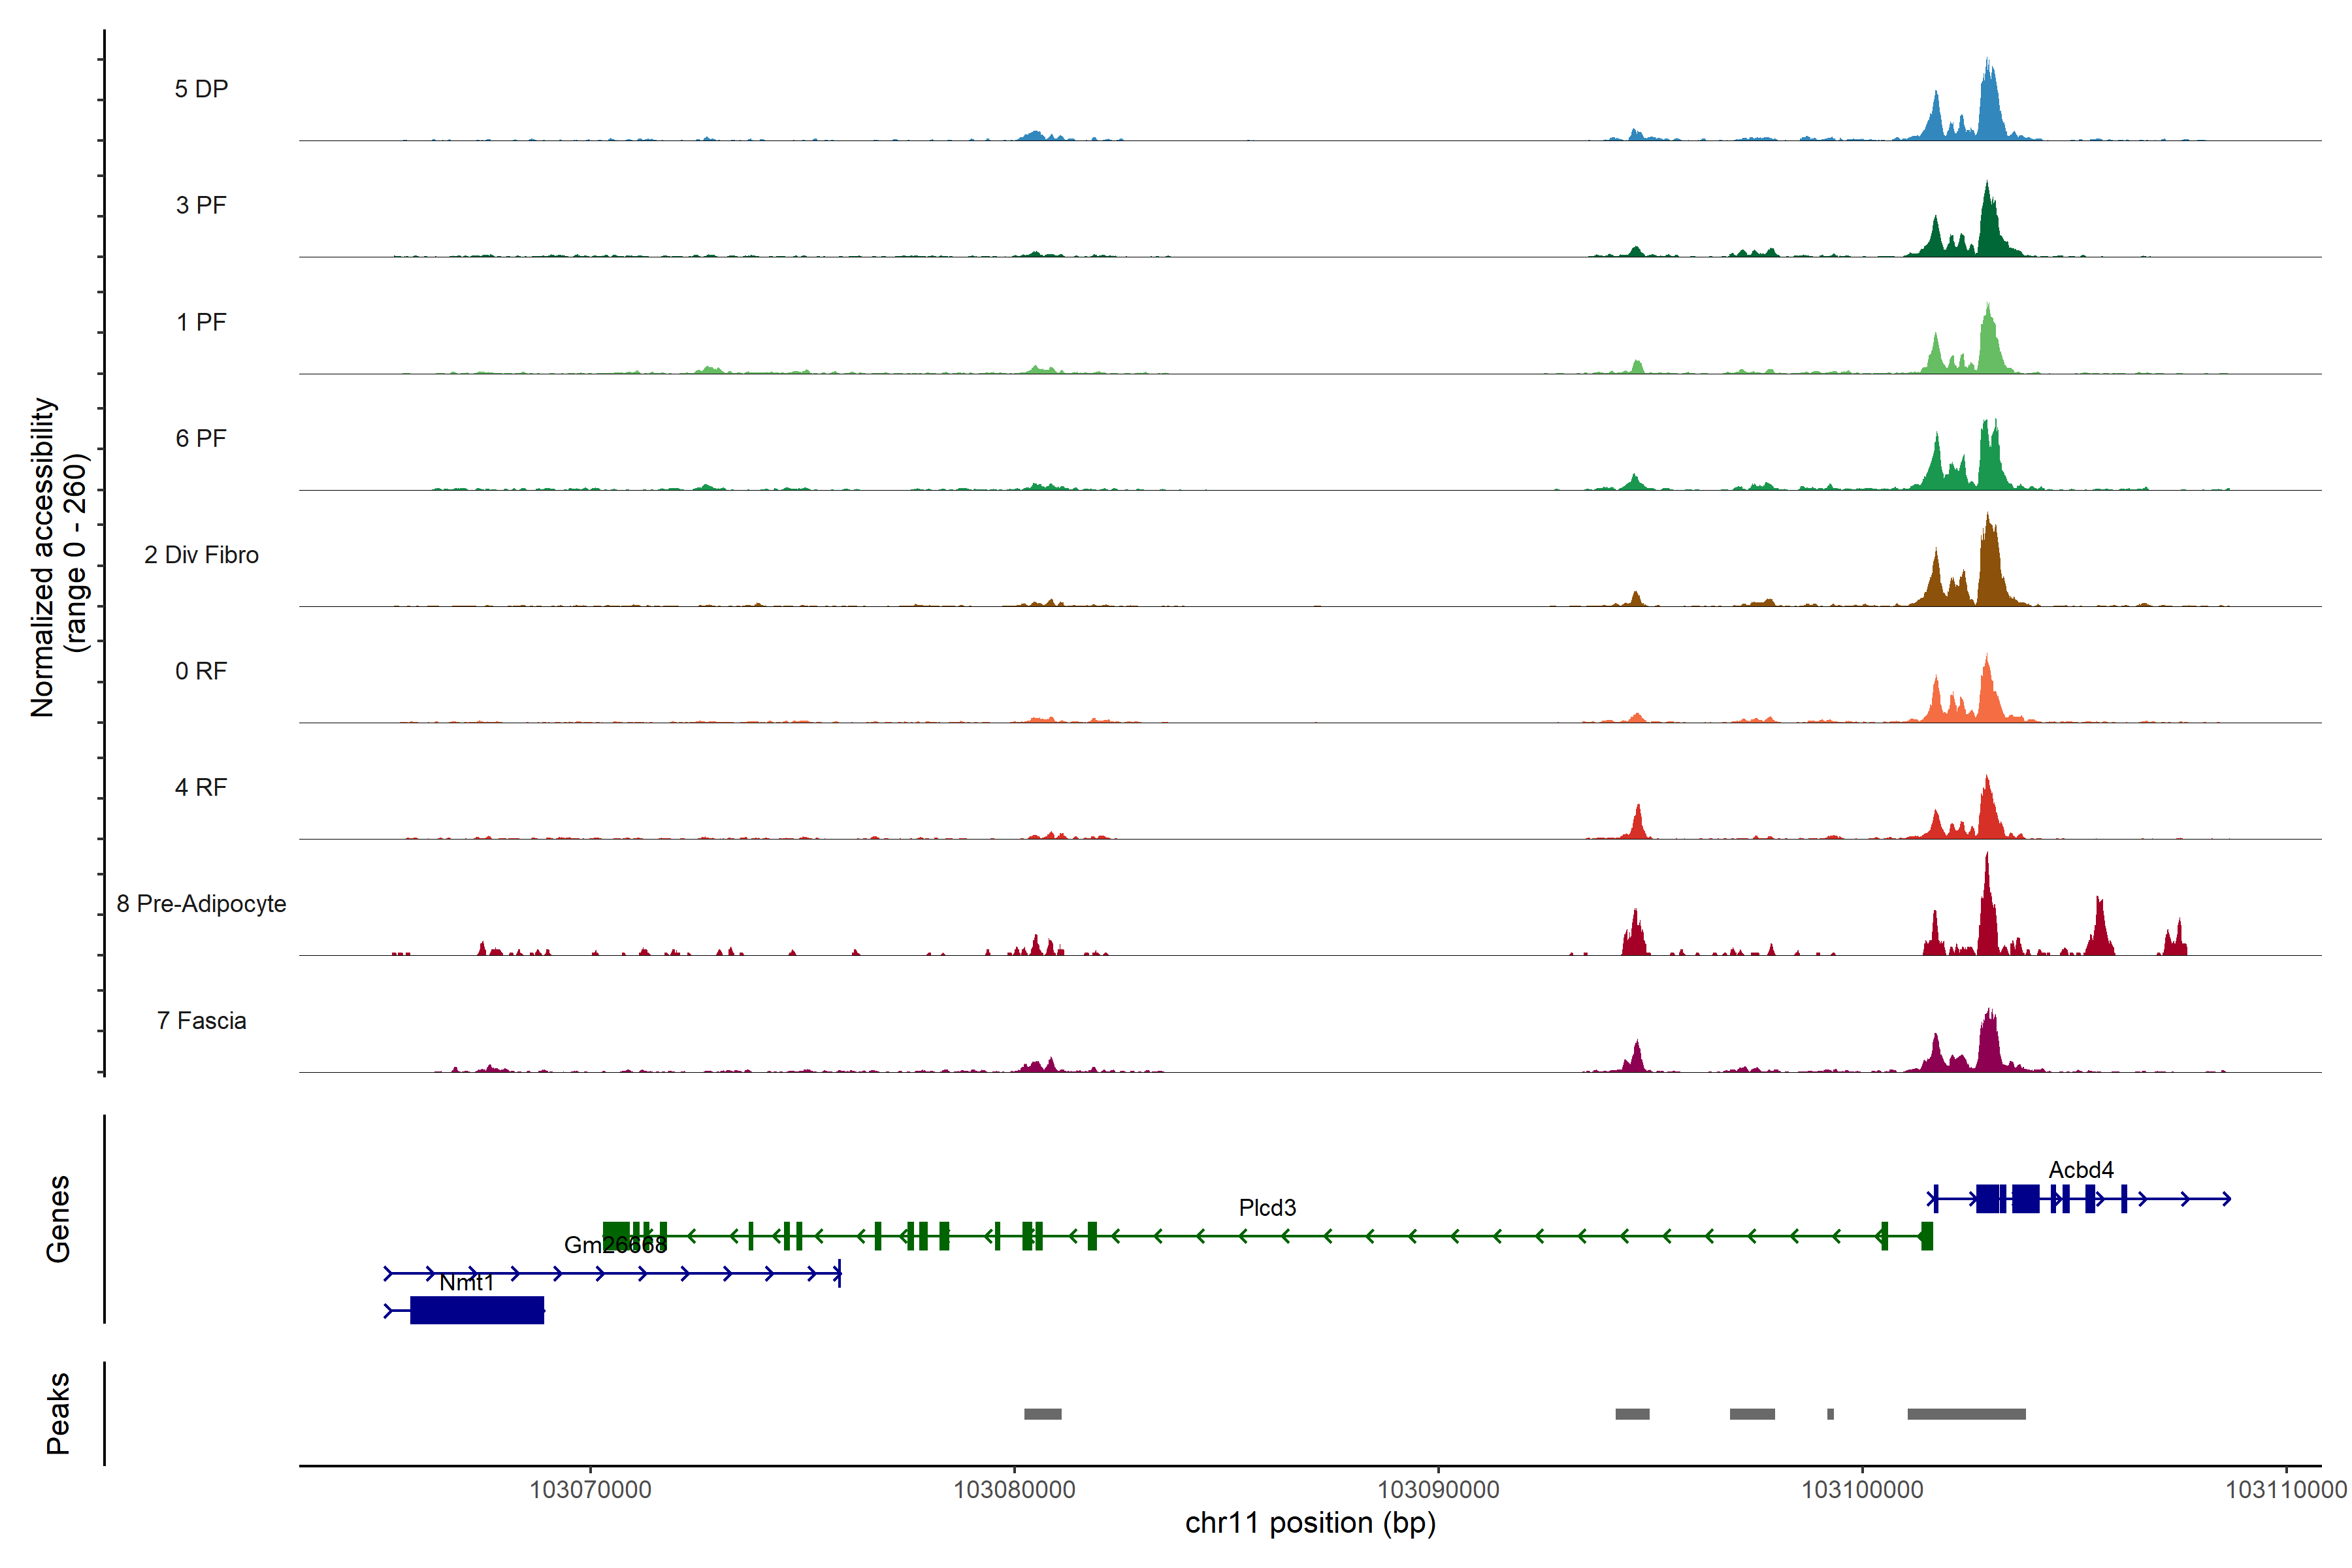This screenshot has width=2352, height=1568.
Task: Click the Nmt1 gene label
Action: [466, 1283]
